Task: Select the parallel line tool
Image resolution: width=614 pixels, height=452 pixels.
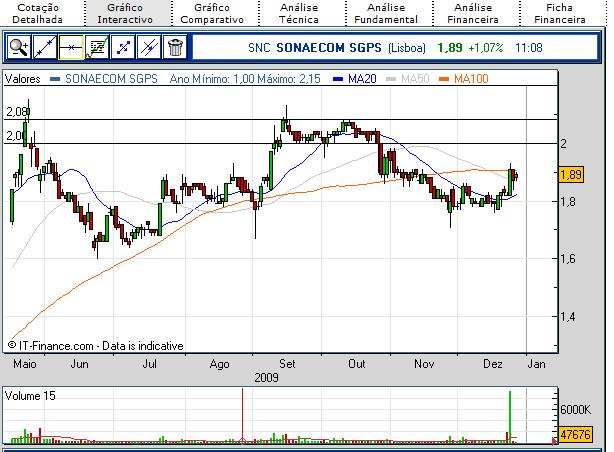Action: (149, 47)
